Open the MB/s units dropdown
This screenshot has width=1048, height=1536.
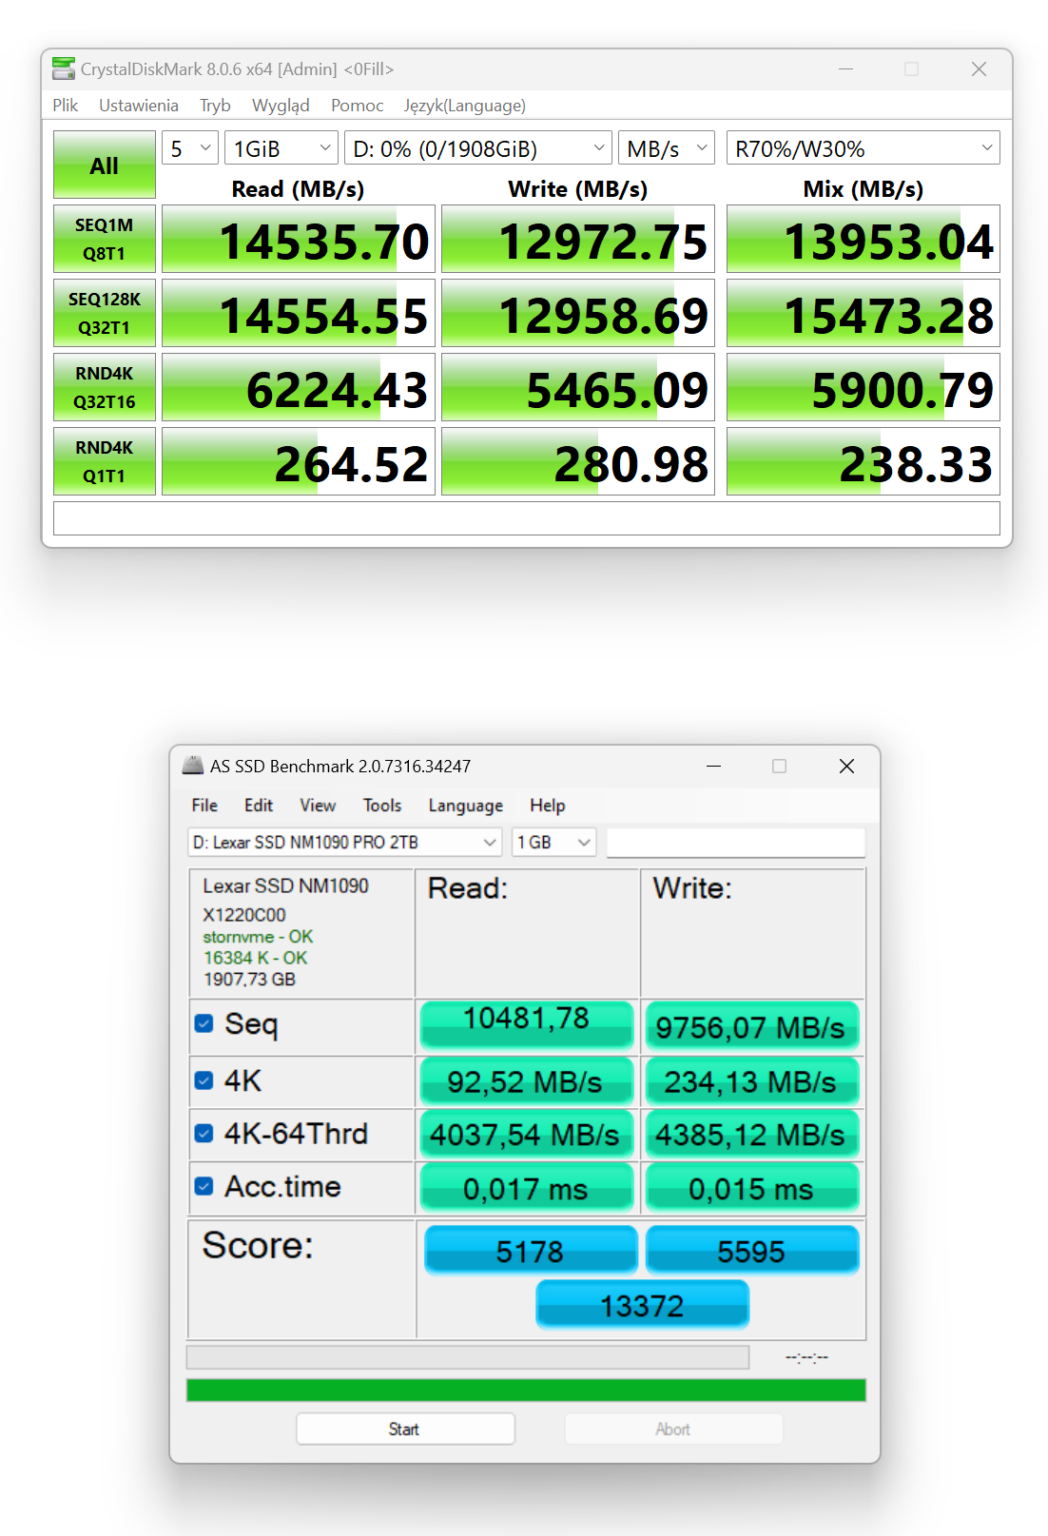[666, 147]
